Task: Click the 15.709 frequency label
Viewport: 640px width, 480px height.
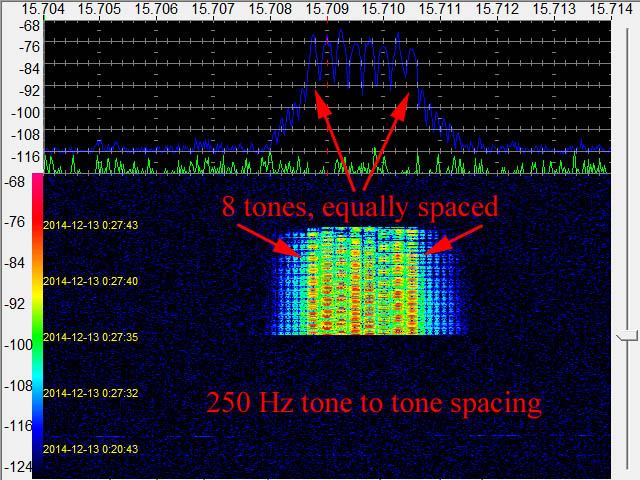Action: [x=327, y=9]
